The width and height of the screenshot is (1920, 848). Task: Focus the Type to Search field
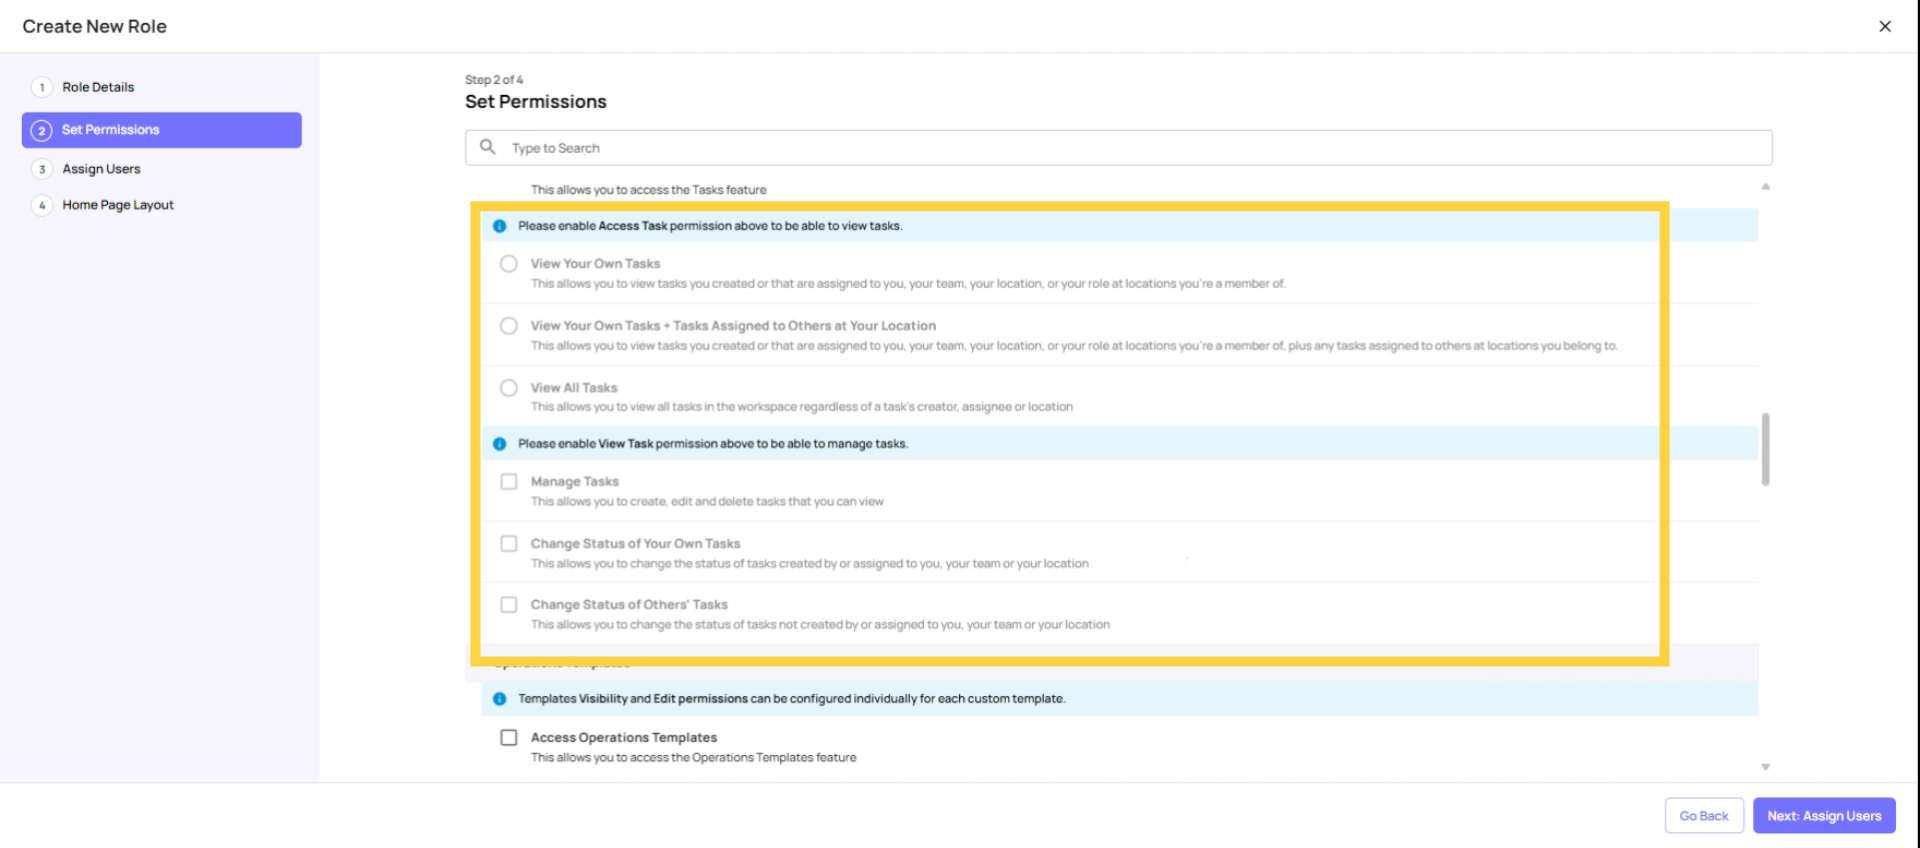pyautogui.click(x=1118, y=148)
